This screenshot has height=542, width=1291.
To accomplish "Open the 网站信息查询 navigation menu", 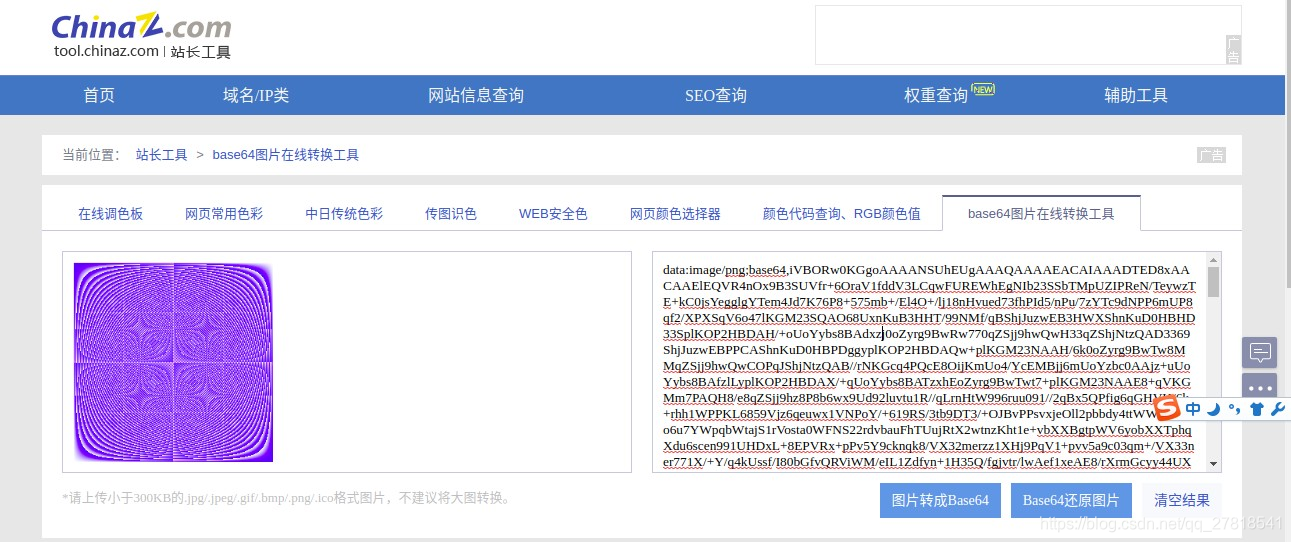I will pos(476,96).
